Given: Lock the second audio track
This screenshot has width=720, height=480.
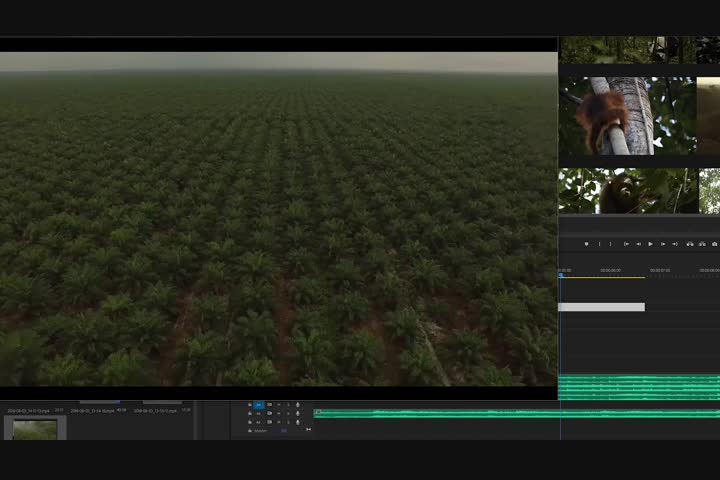Looking at the screenshot, I should pyautogui.click(x=250, y=413).
